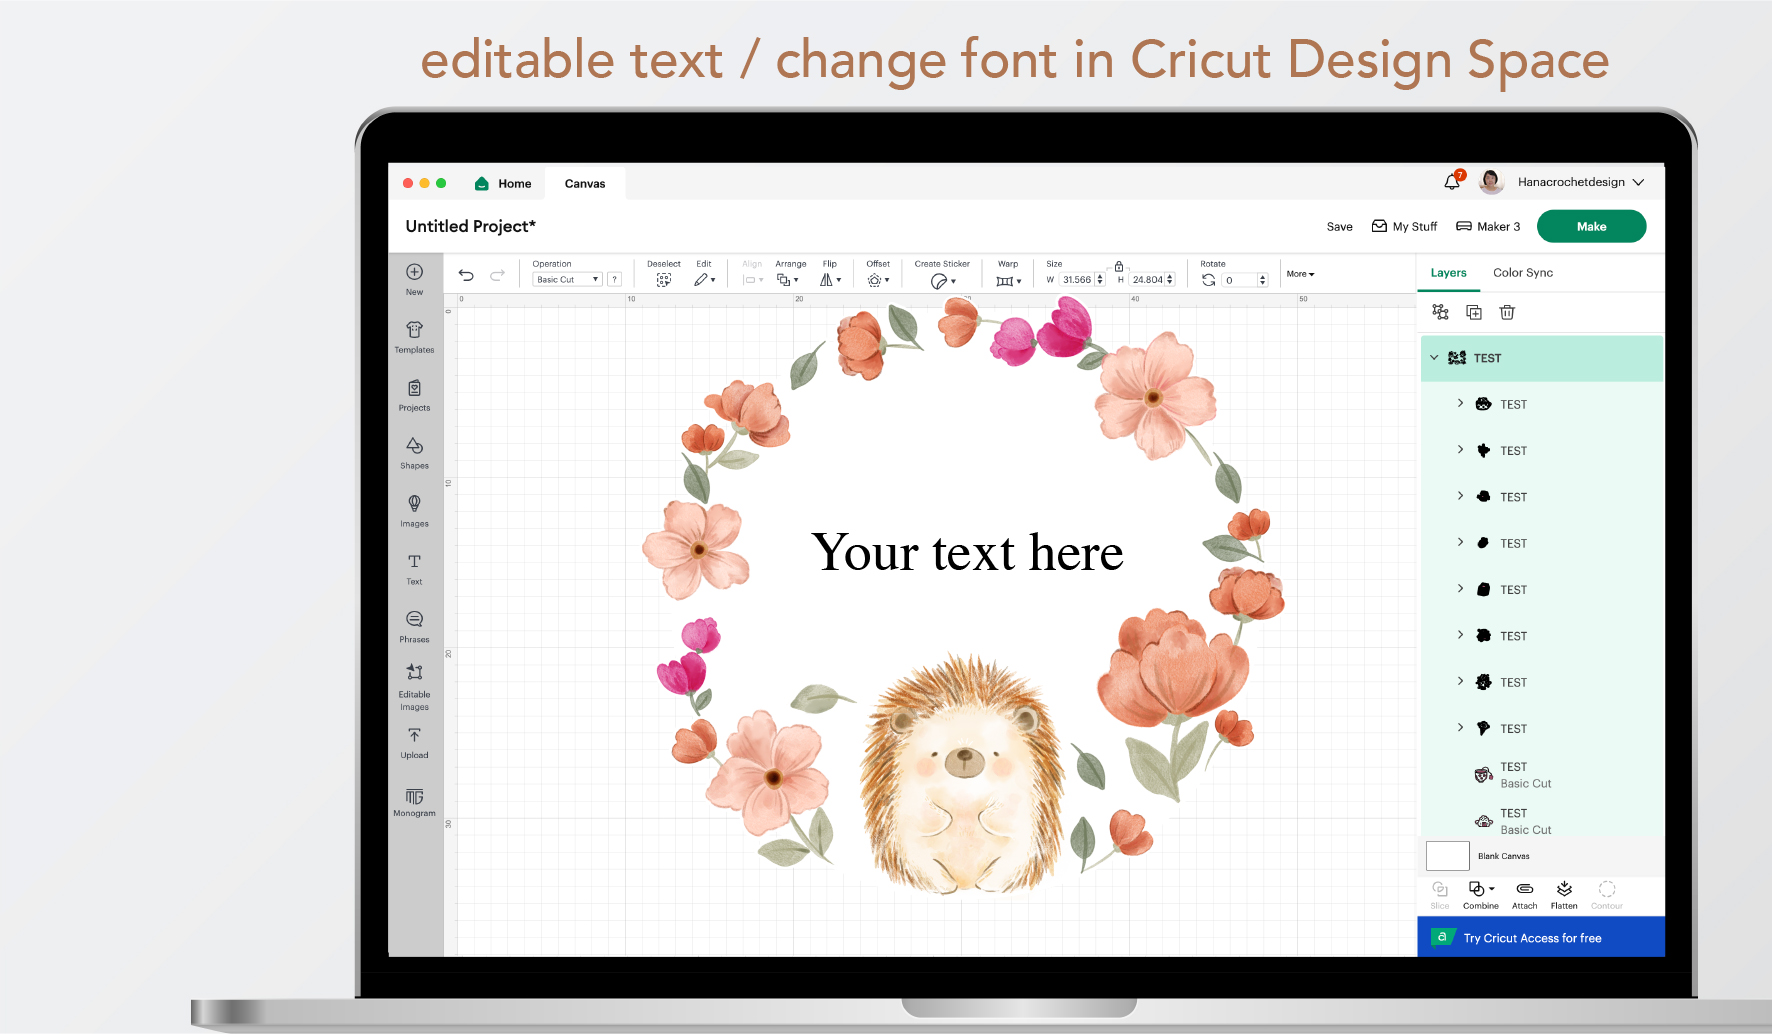Switch to the Color Sync tab
Image resolution: width=1772 pixels, height=1034 pixels.
[x=1522, y=273]
